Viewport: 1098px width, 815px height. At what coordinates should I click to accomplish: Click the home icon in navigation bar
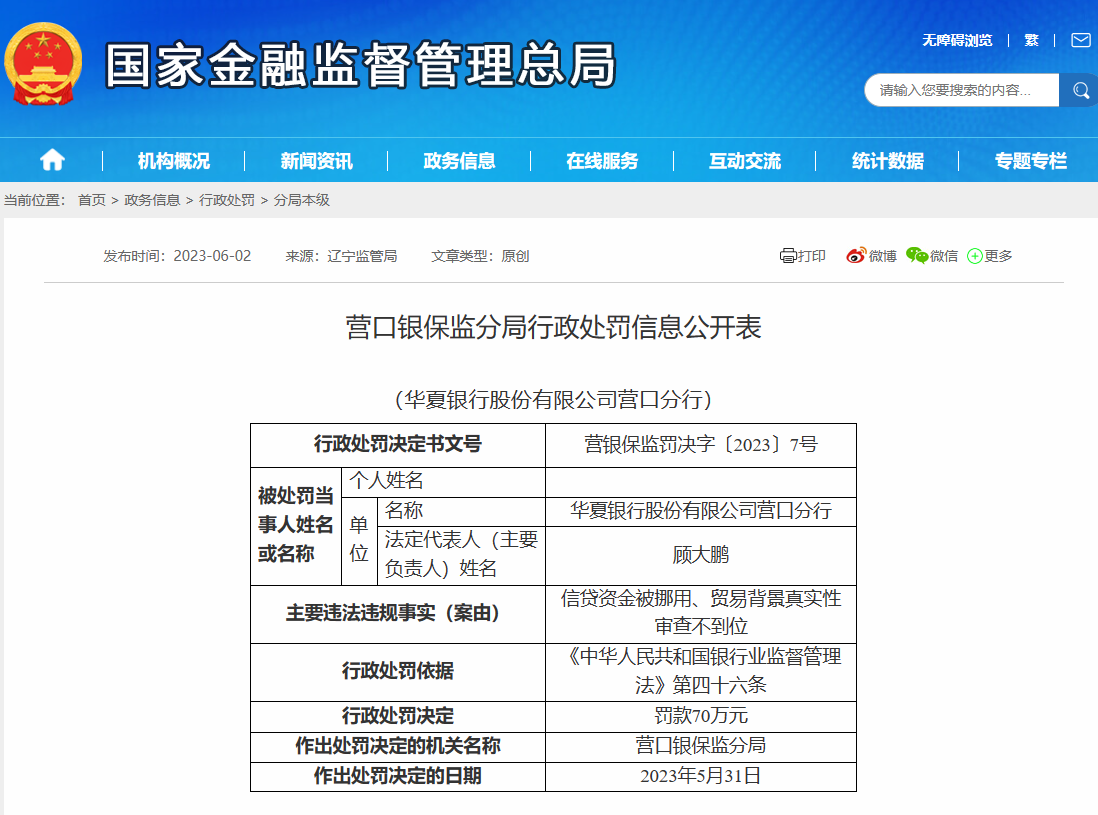[x=52, y=160]
